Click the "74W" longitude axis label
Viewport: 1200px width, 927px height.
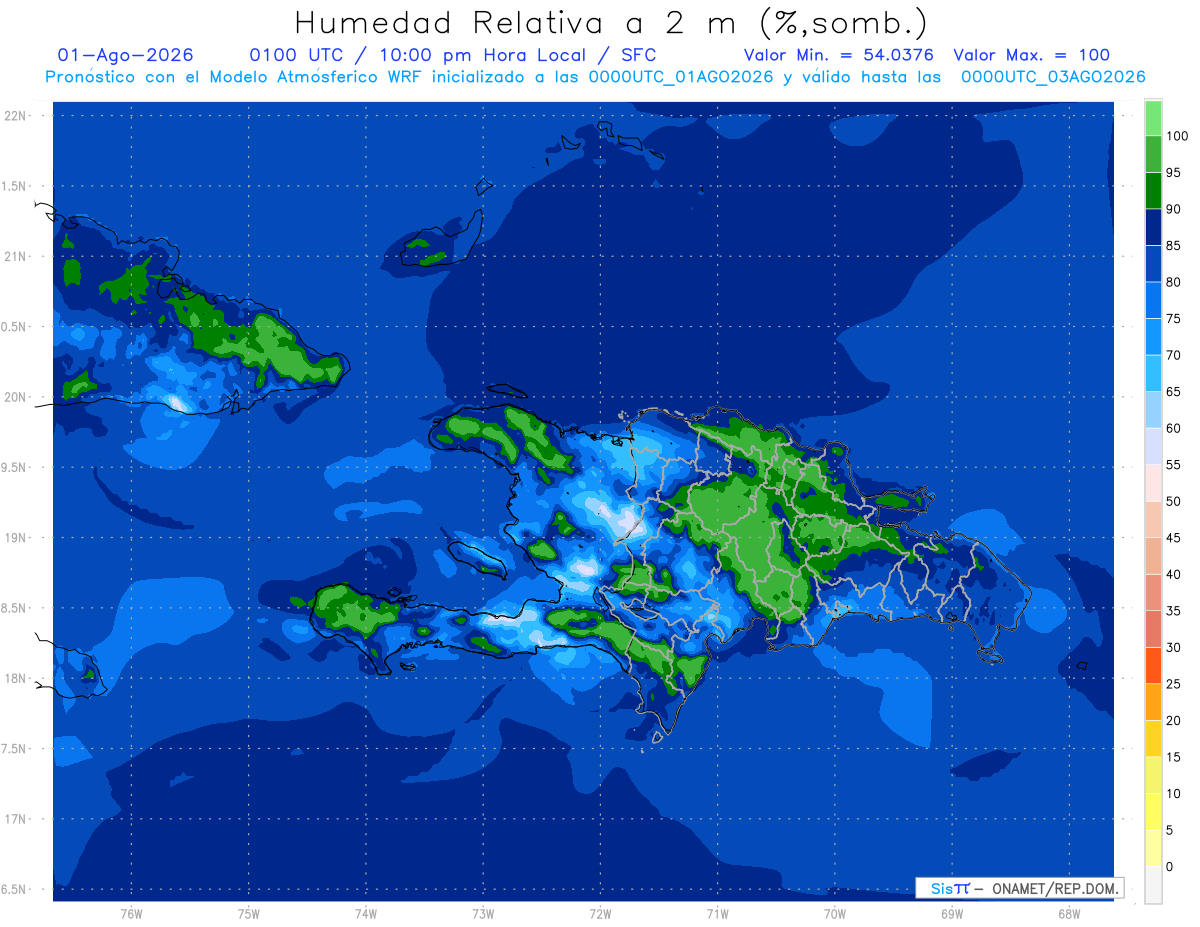tap(366, 914)
